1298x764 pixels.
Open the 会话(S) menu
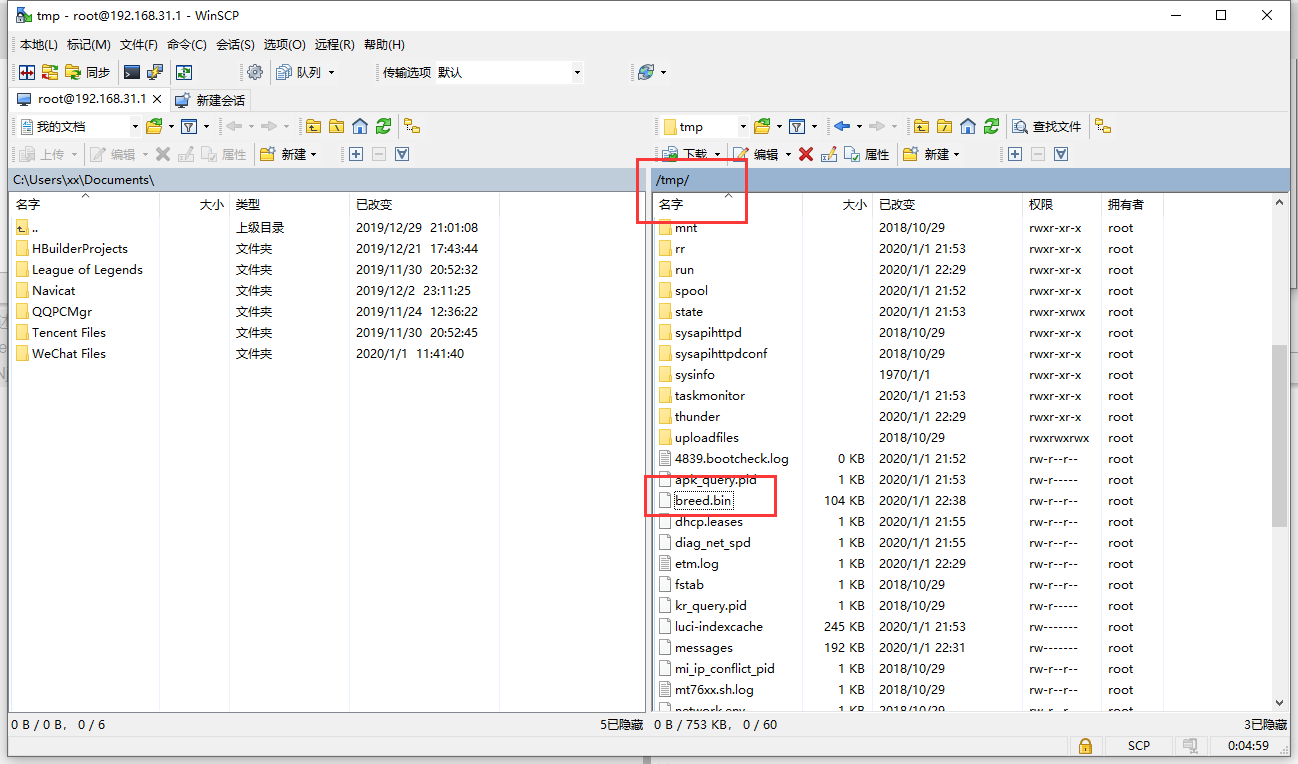click(235, 44)
